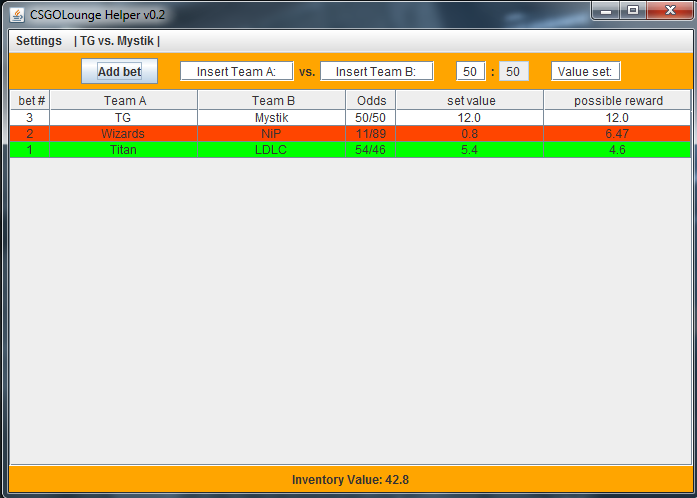Focus the Value set input field
Image resolution: width=697 pixels, height=498 pixels.
(x=585, y=71)
